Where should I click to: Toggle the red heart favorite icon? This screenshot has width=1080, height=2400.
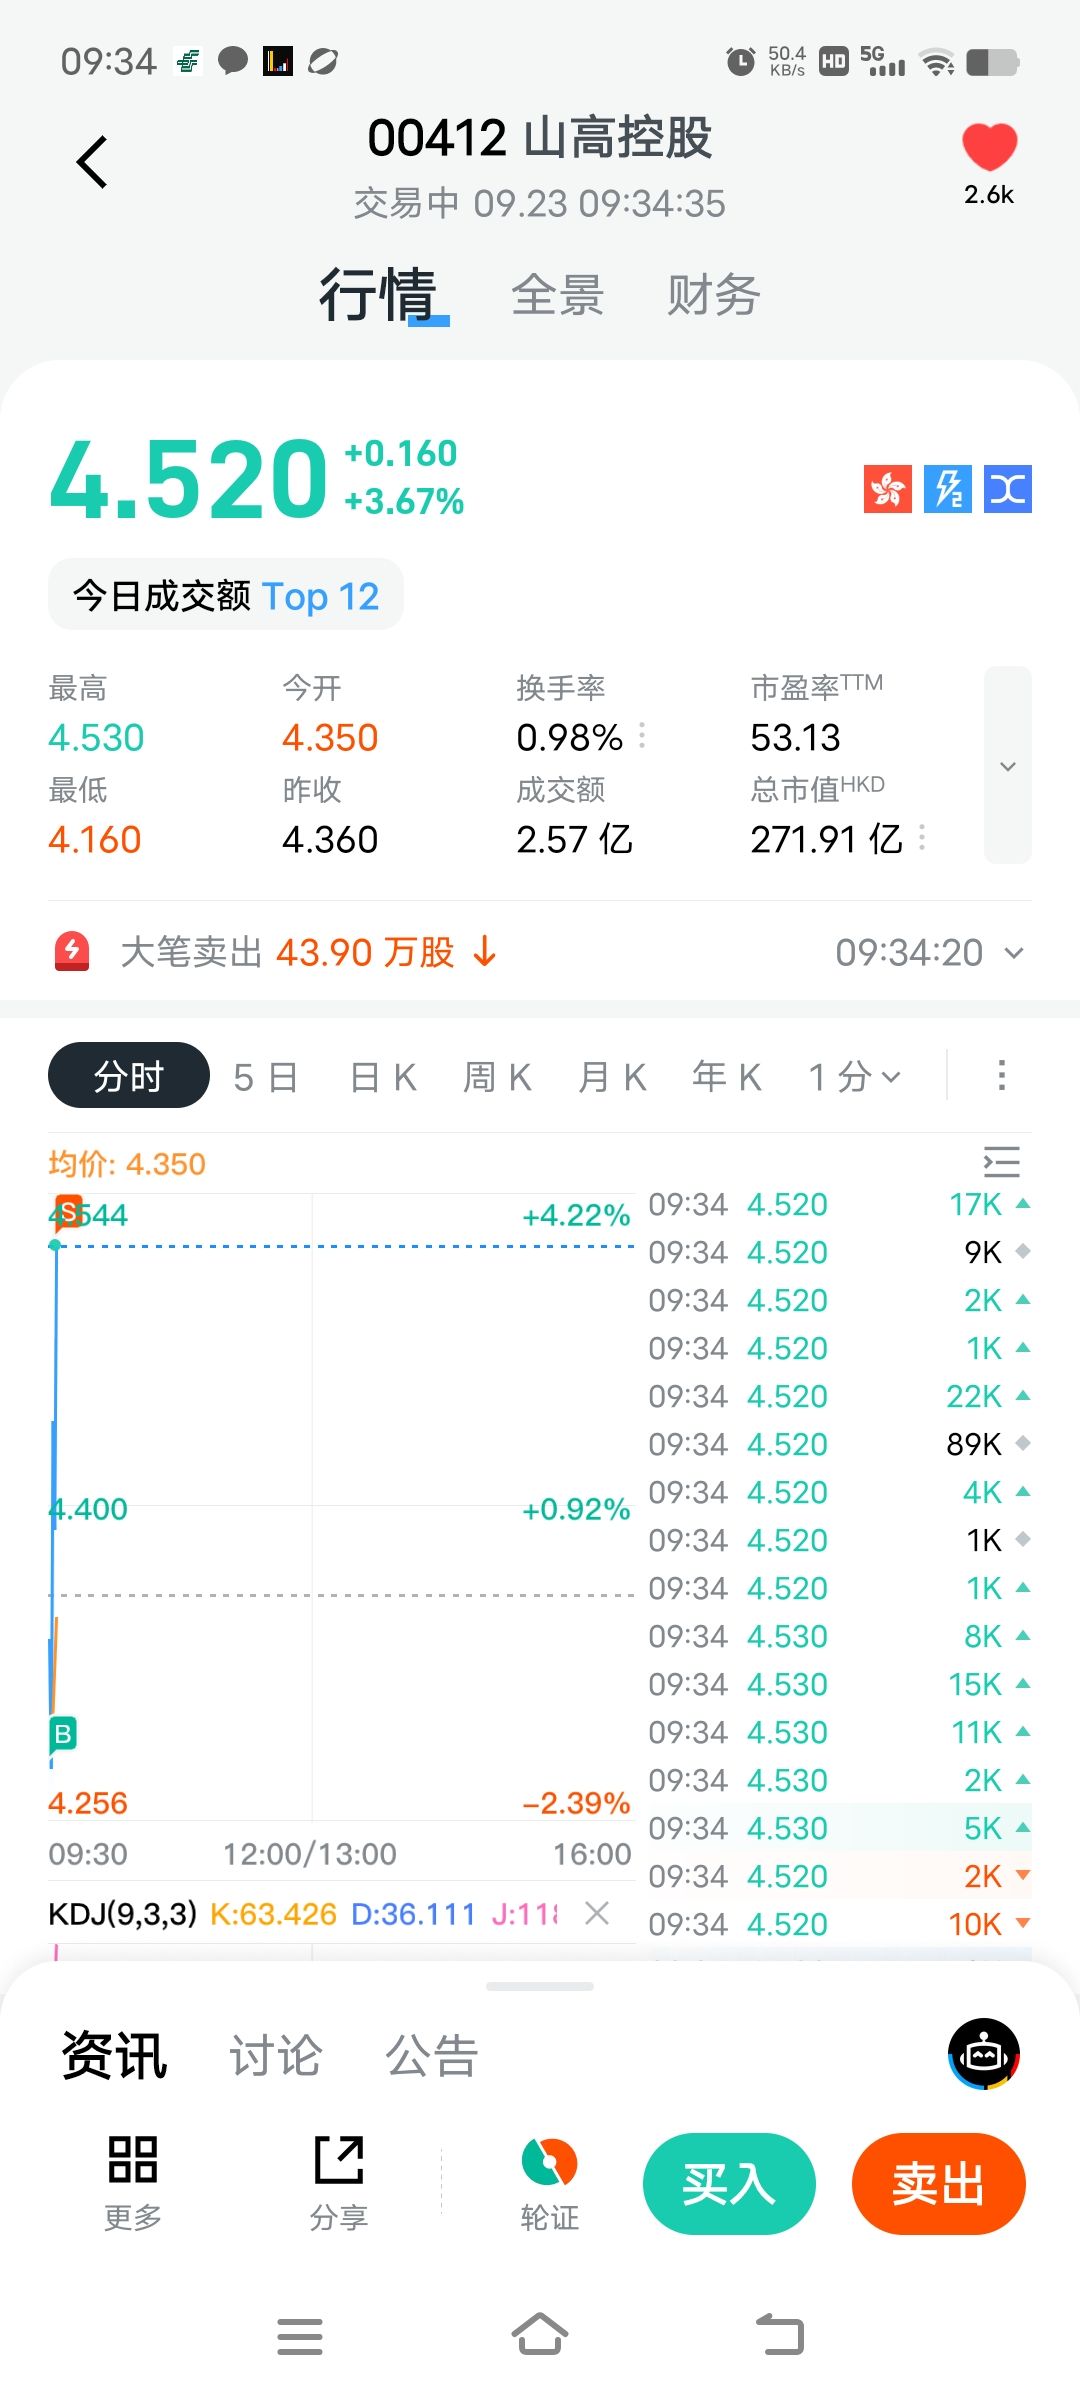point(989,147)
